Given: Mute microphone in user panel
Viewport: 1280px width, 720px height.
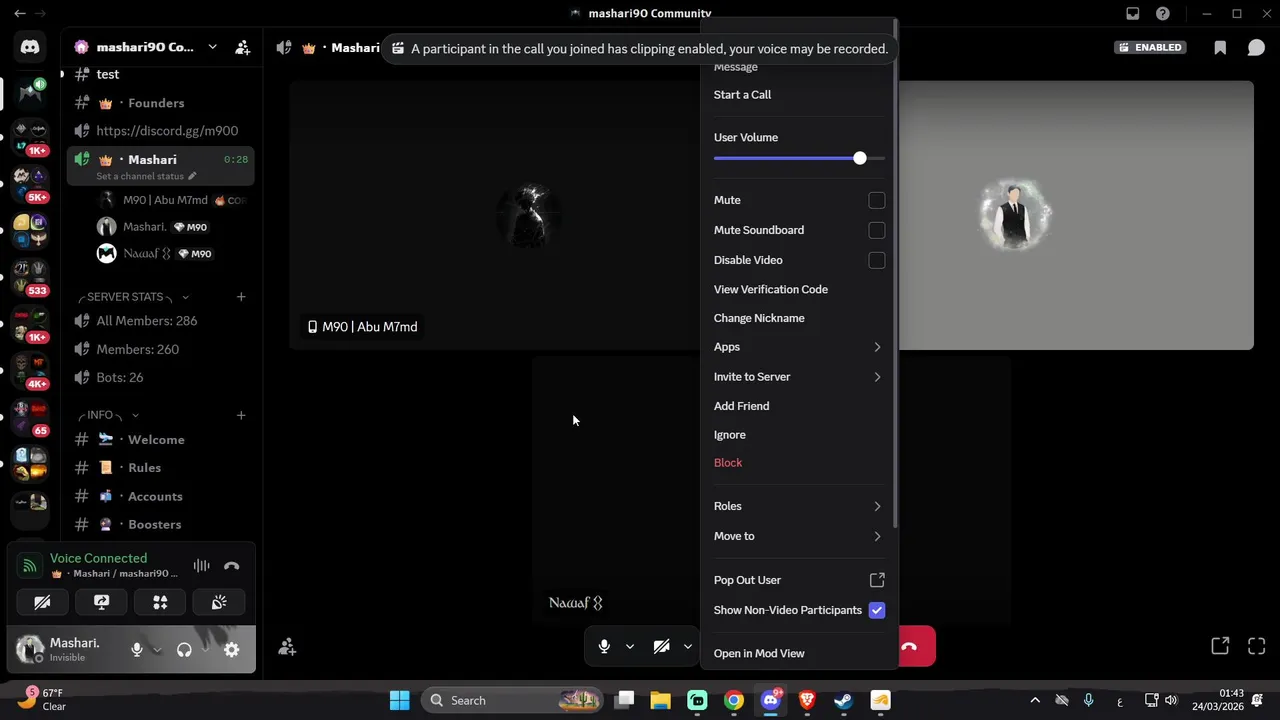Looking at the screenshot, I should tap(137, 650).
